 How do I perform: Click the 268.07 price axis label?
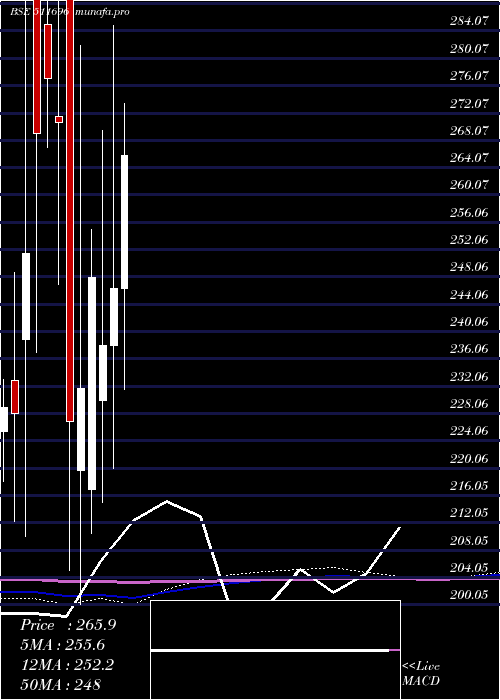[x=469, y=130]
